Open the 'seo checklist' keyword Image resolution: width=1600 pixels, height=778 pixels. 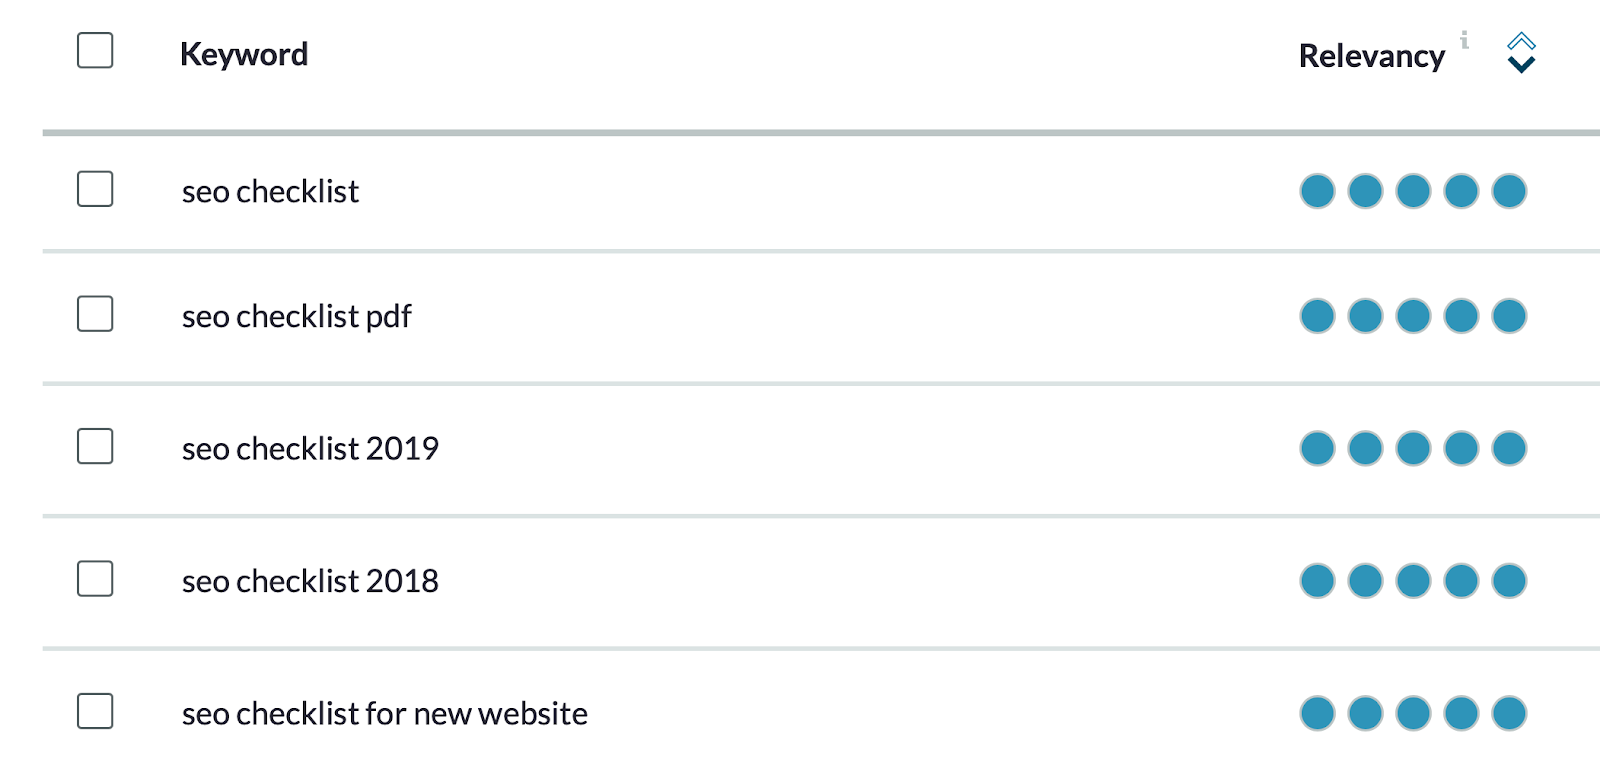(x=270, y=191)
